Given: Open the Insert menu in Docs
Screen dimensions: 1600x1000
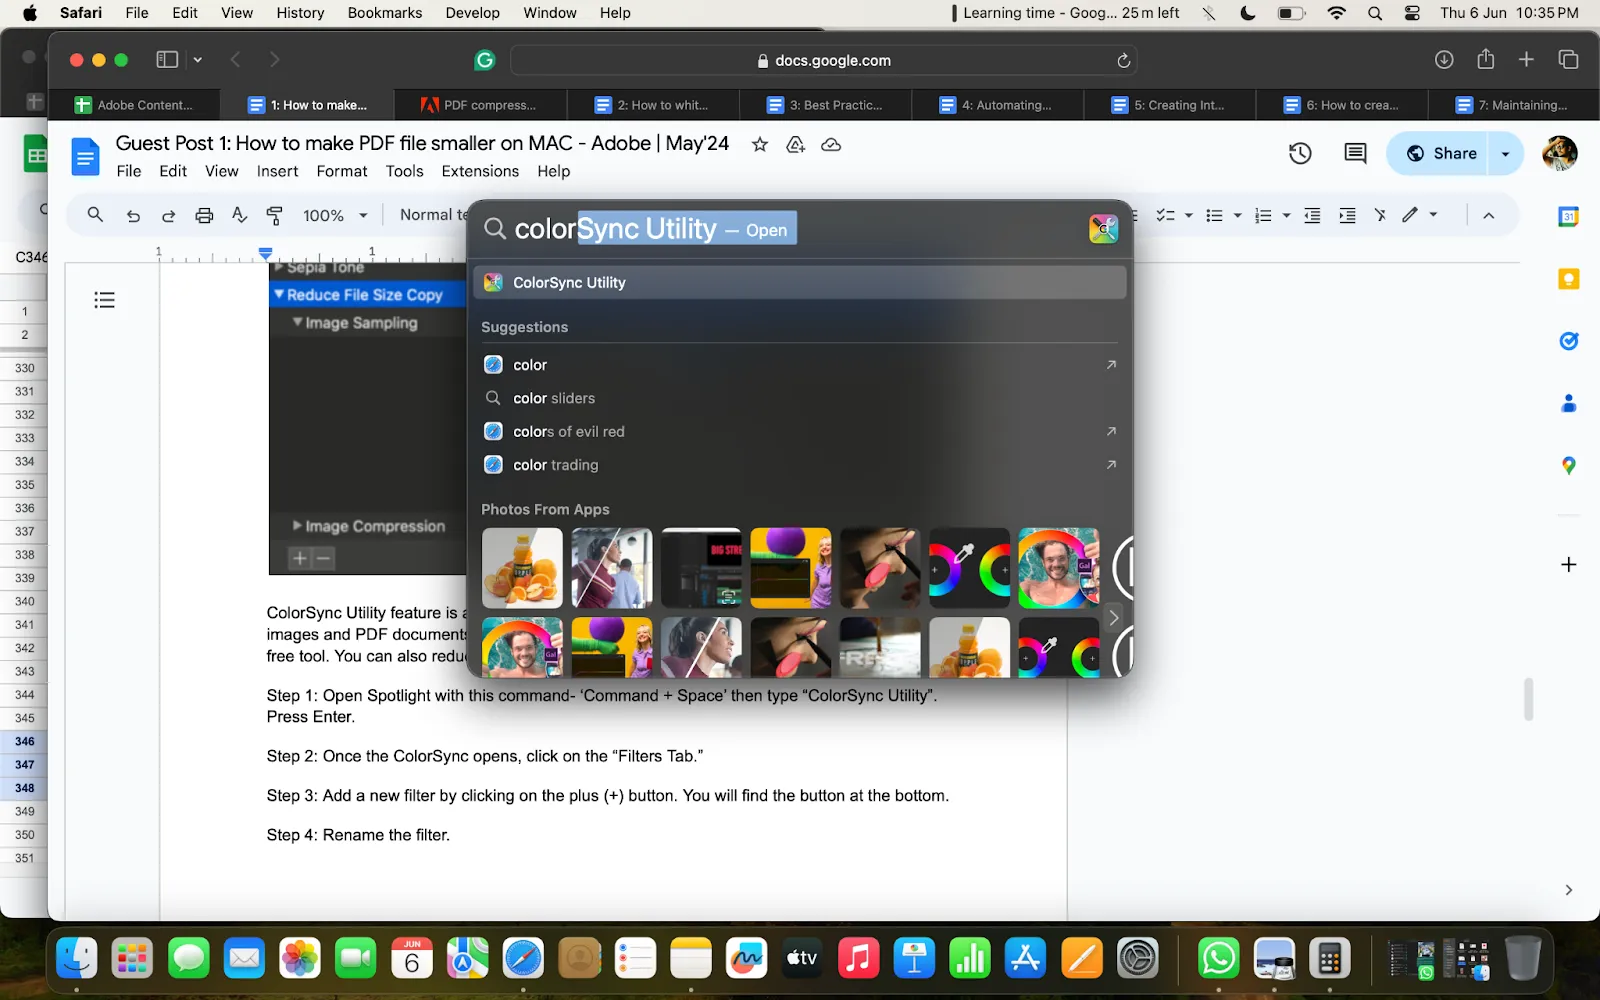Looking at the screenshot, I should [277, 171].
